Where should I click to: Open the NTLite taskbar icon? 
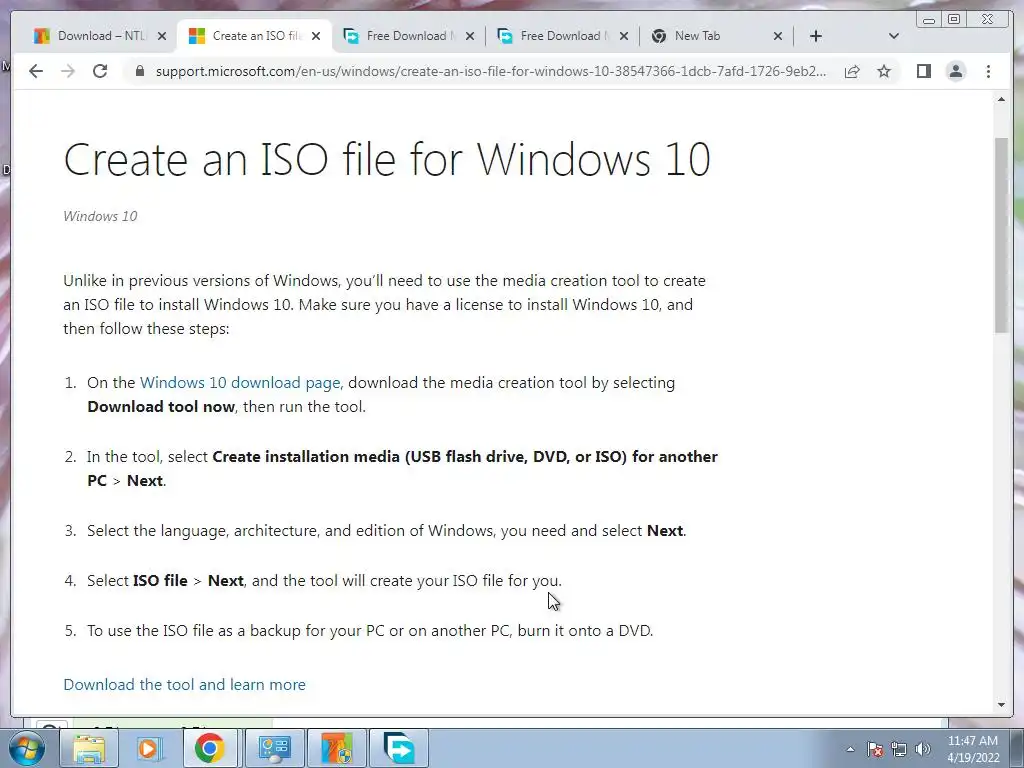click(x=337, y=748)
